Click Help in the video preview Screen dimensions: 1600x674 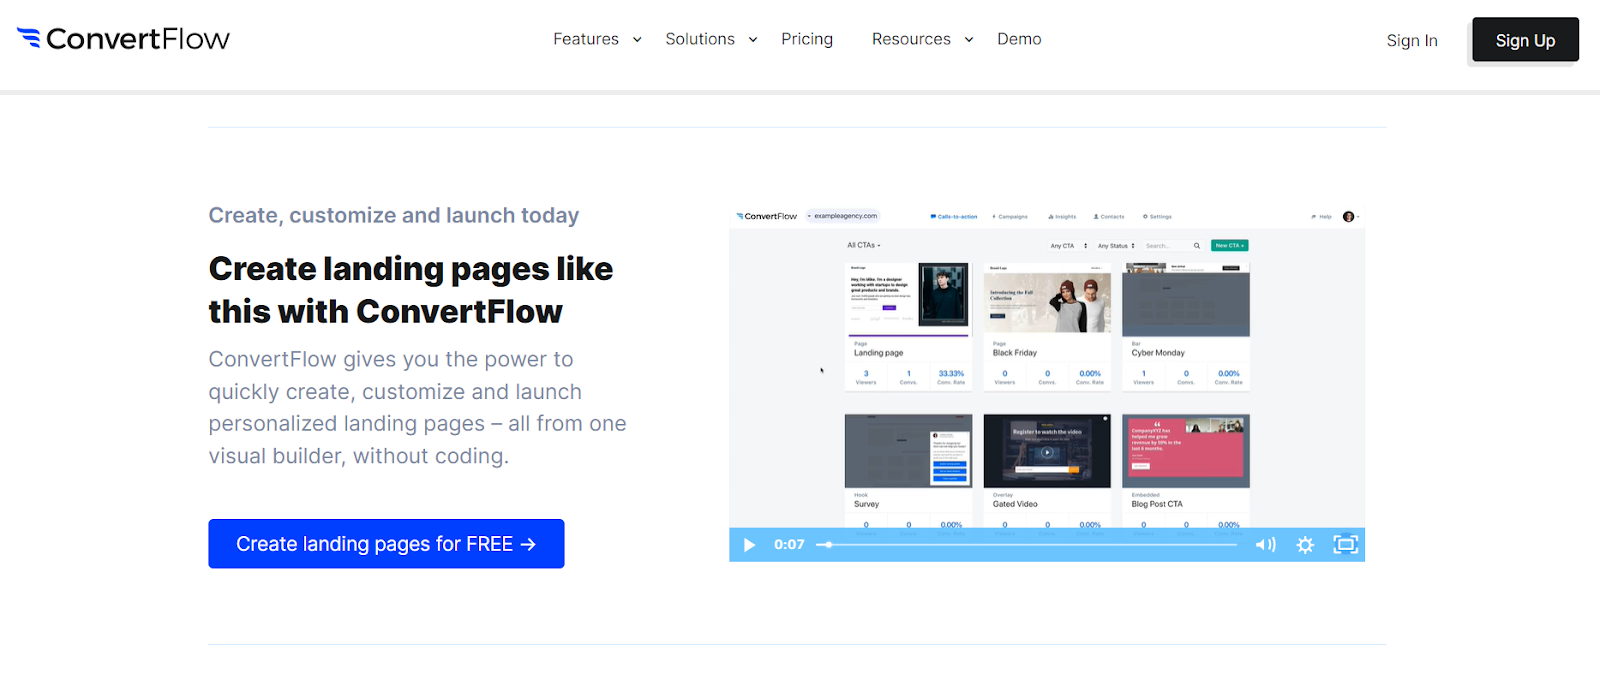pyautogui.click(x=1321, y=216)
